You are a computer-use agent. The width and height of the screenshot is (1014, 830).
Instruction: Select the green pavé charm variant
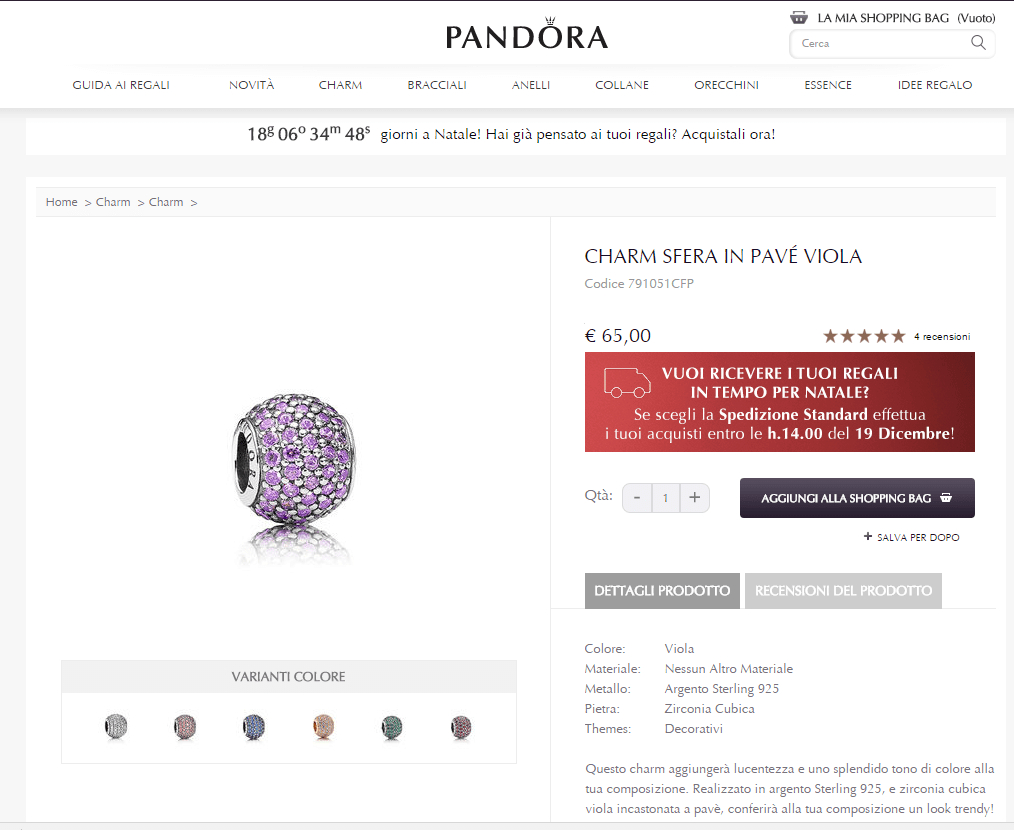pos(392,726)
